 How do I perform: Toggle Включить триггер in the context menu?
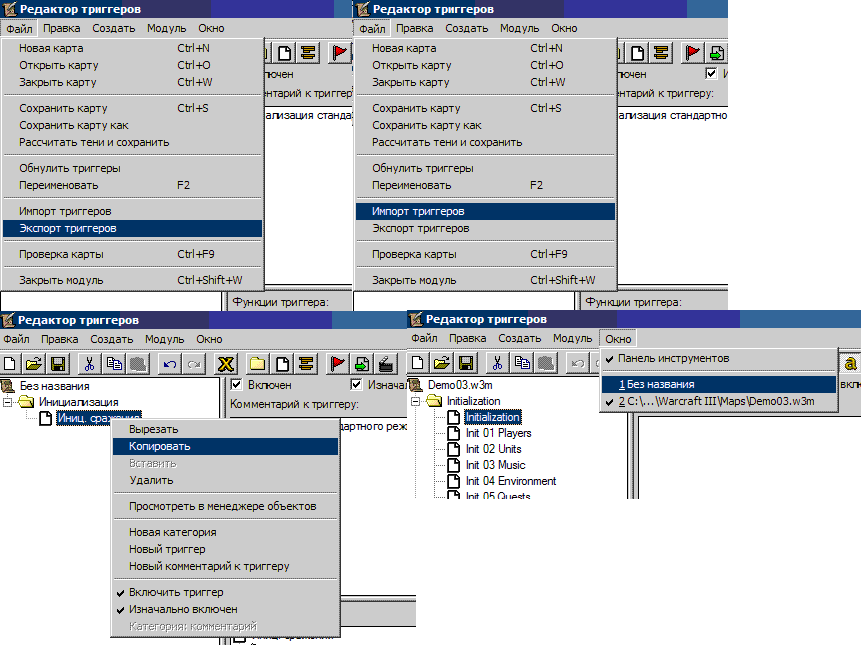(x=175, y=592)
